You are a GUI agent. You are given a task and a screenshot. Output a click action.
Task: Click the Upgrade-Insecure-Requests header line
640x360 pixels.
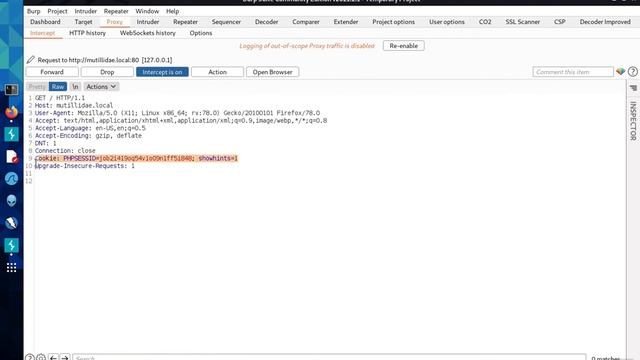click(x=84, y=166)
